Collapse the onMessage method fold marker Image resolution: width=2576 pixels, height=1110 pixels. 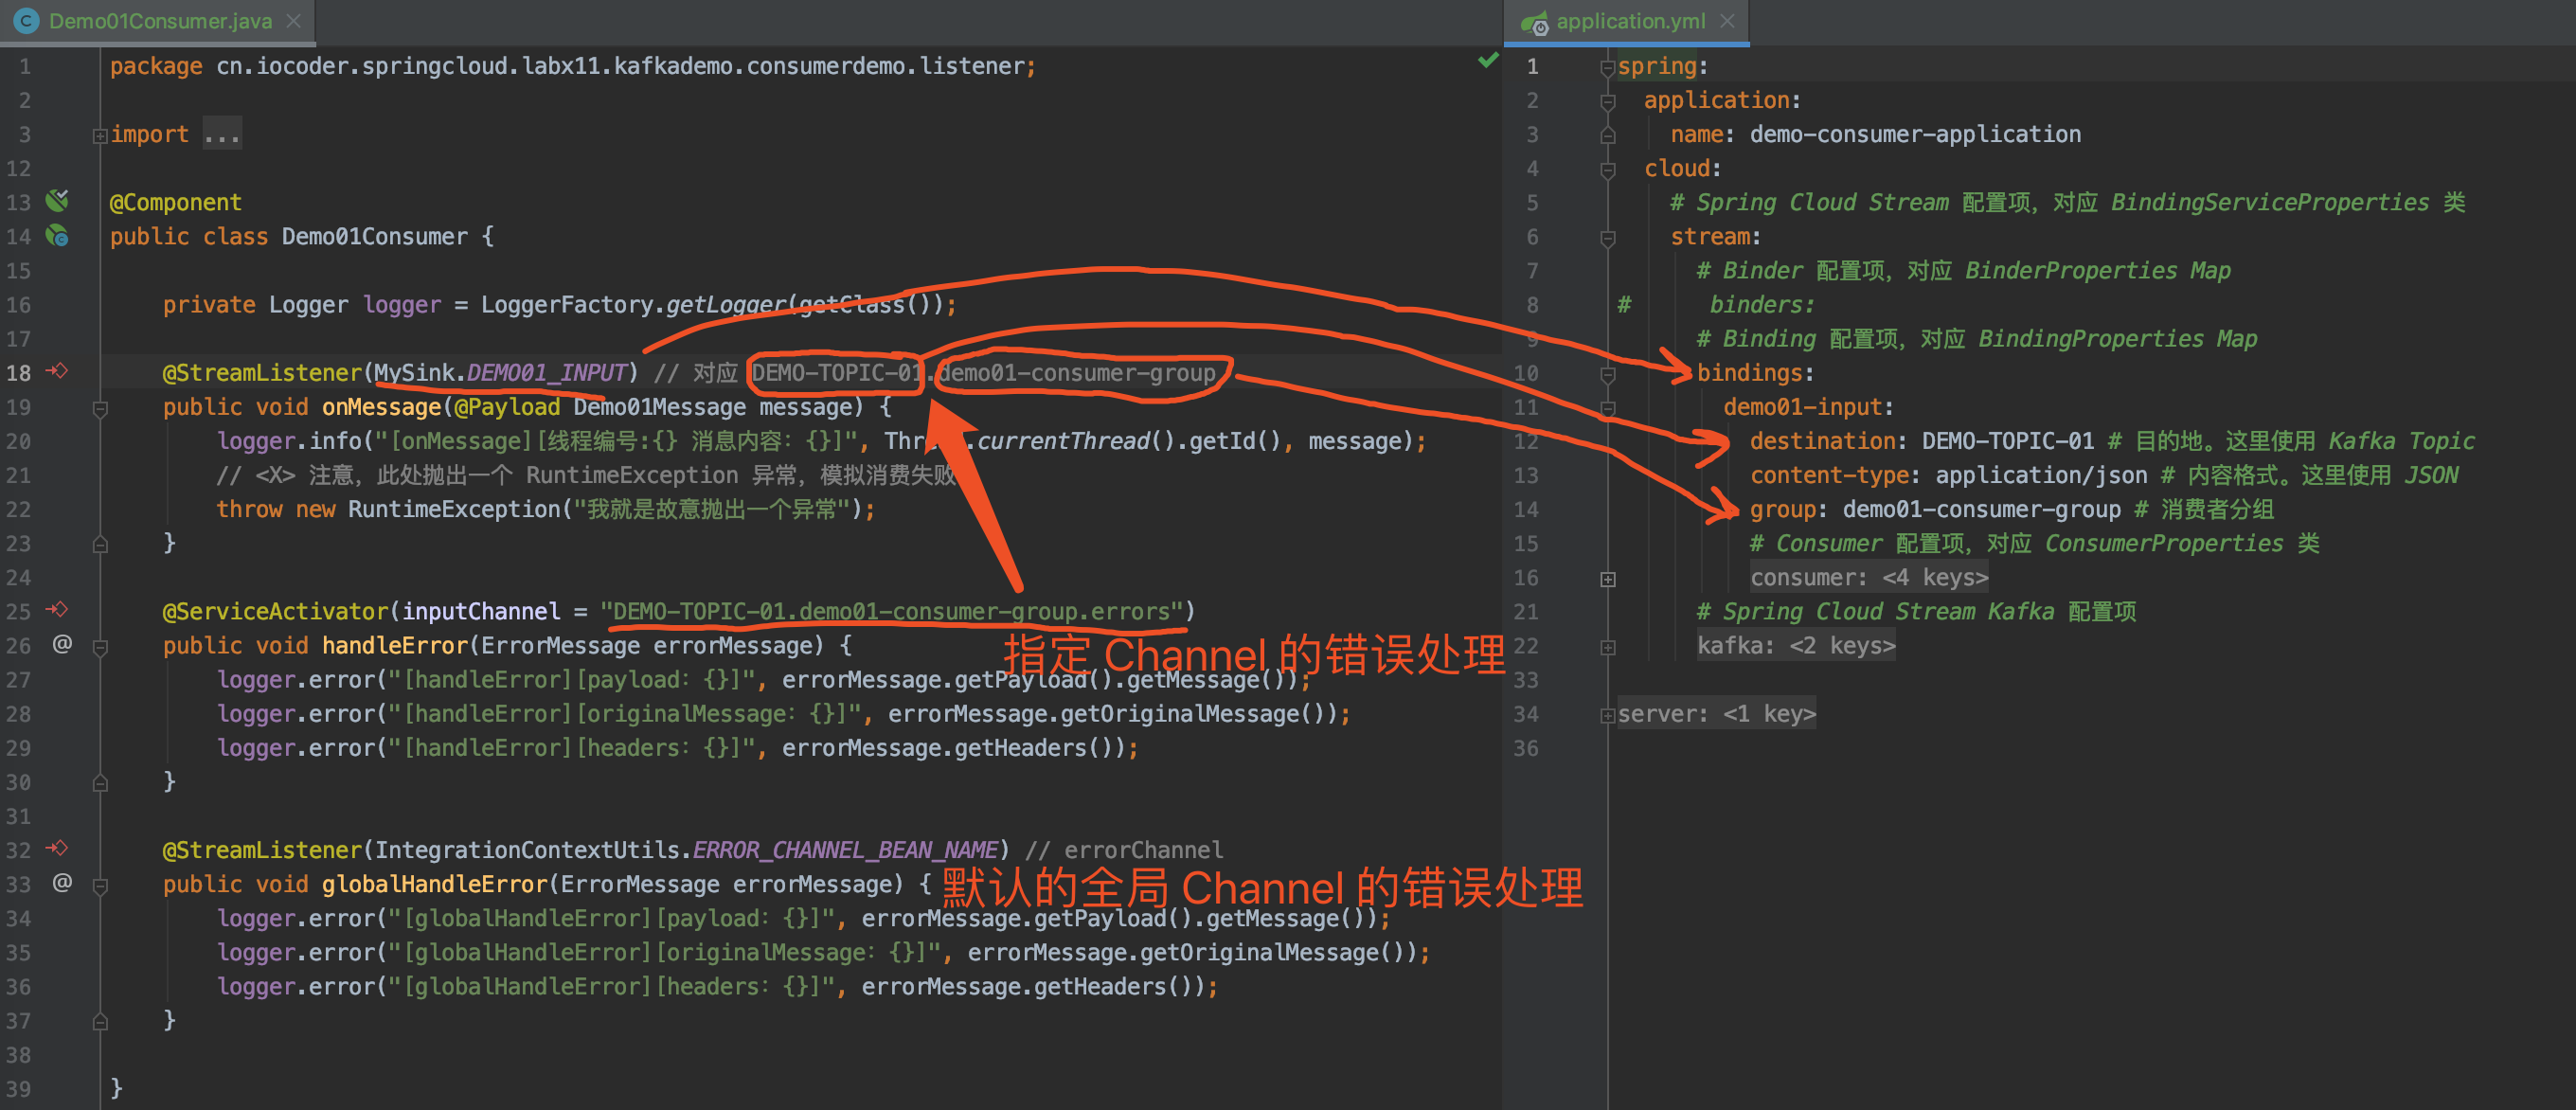tap(100, 408)
